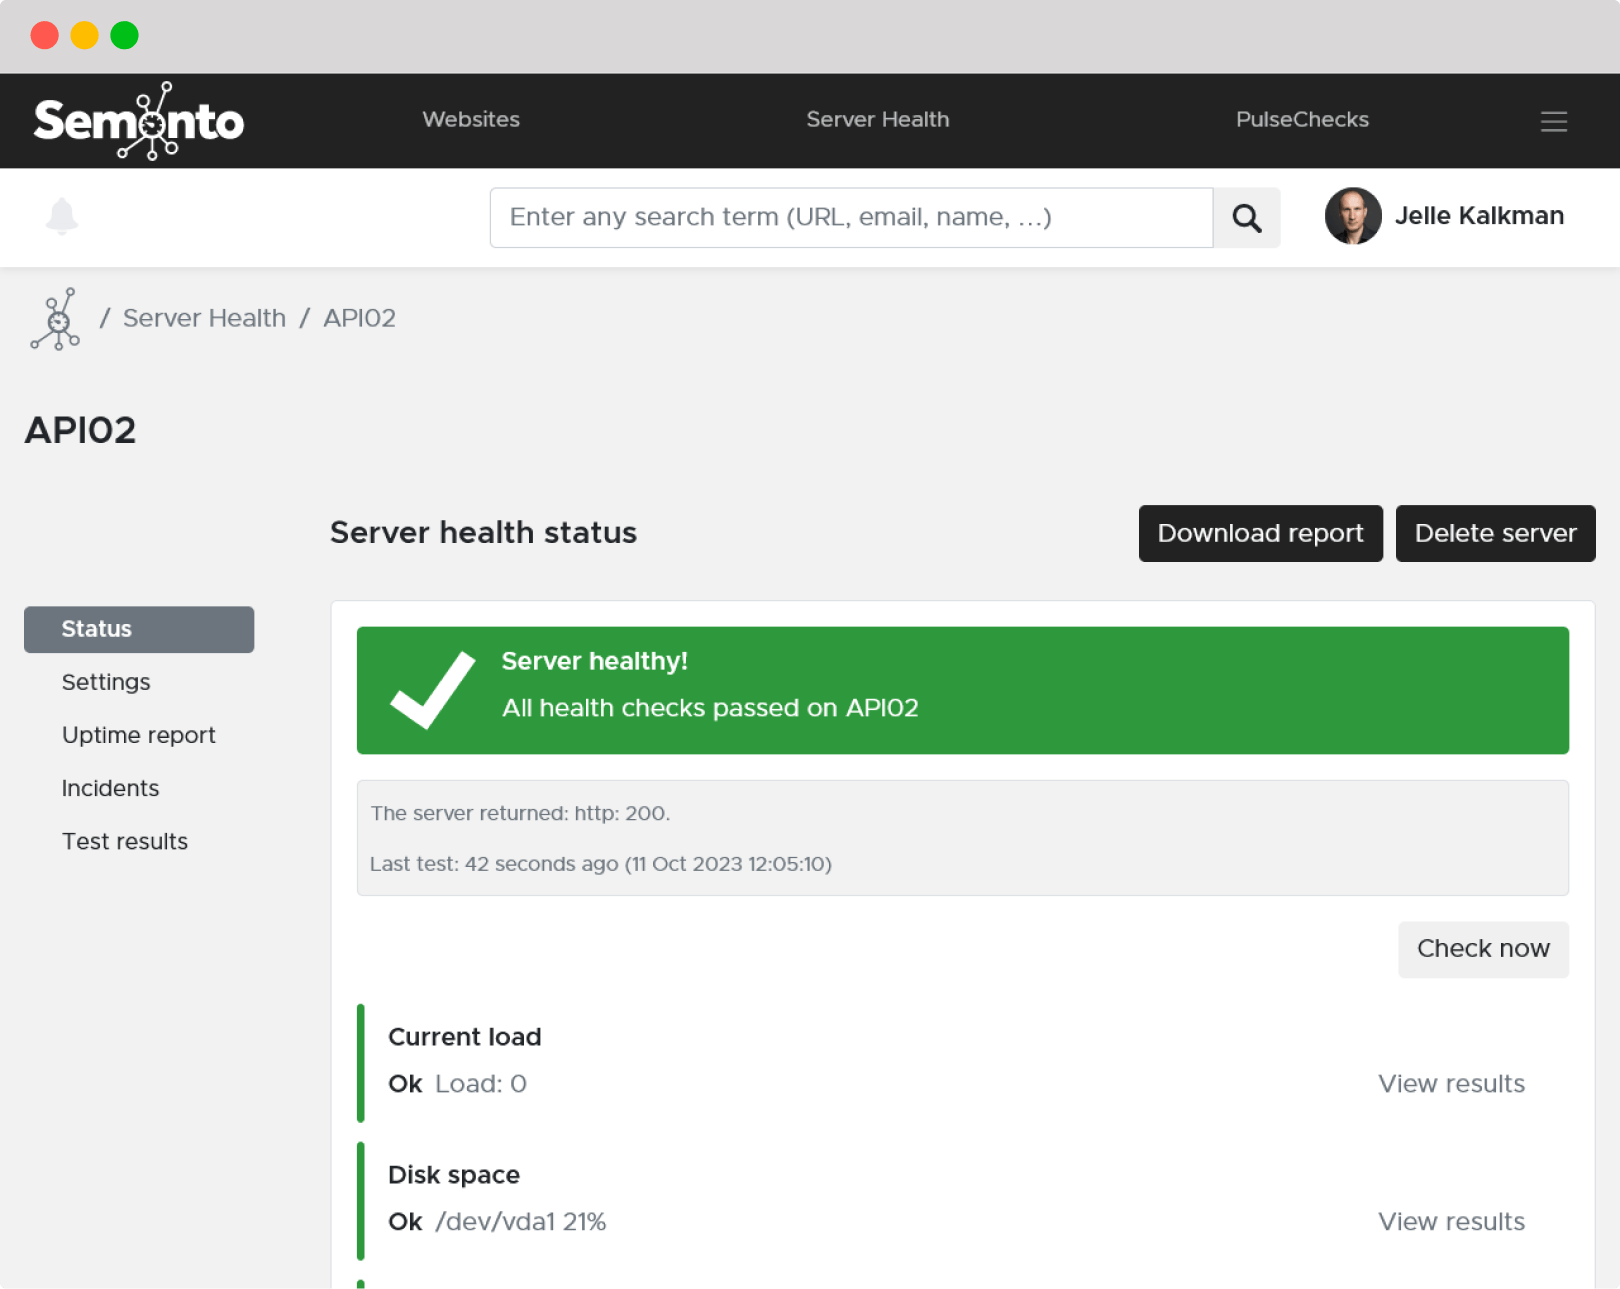Viewport: 1620px width, 1289px height.
Task: Click the Check now button
Action: pos(1483,949)
